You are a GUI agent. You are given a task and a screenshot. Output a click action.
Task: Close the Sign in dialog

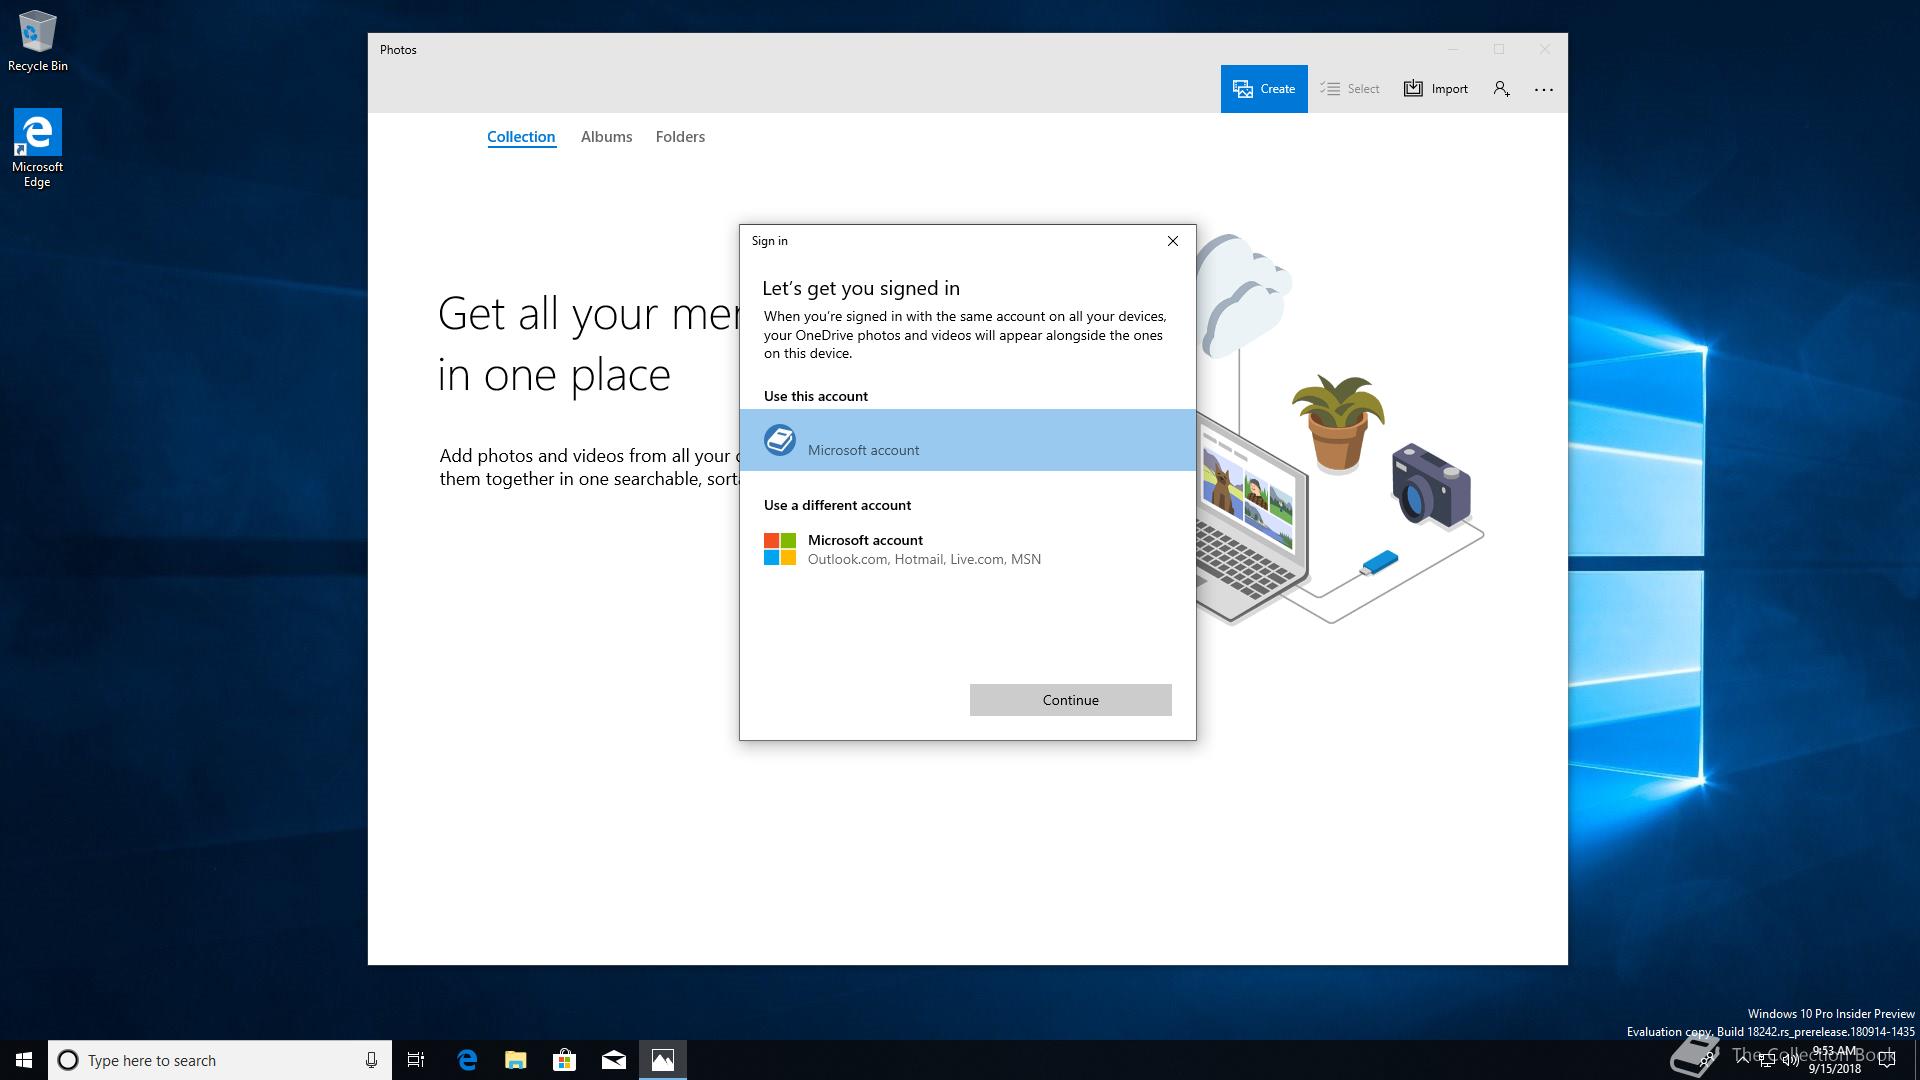click(1173, 241)
